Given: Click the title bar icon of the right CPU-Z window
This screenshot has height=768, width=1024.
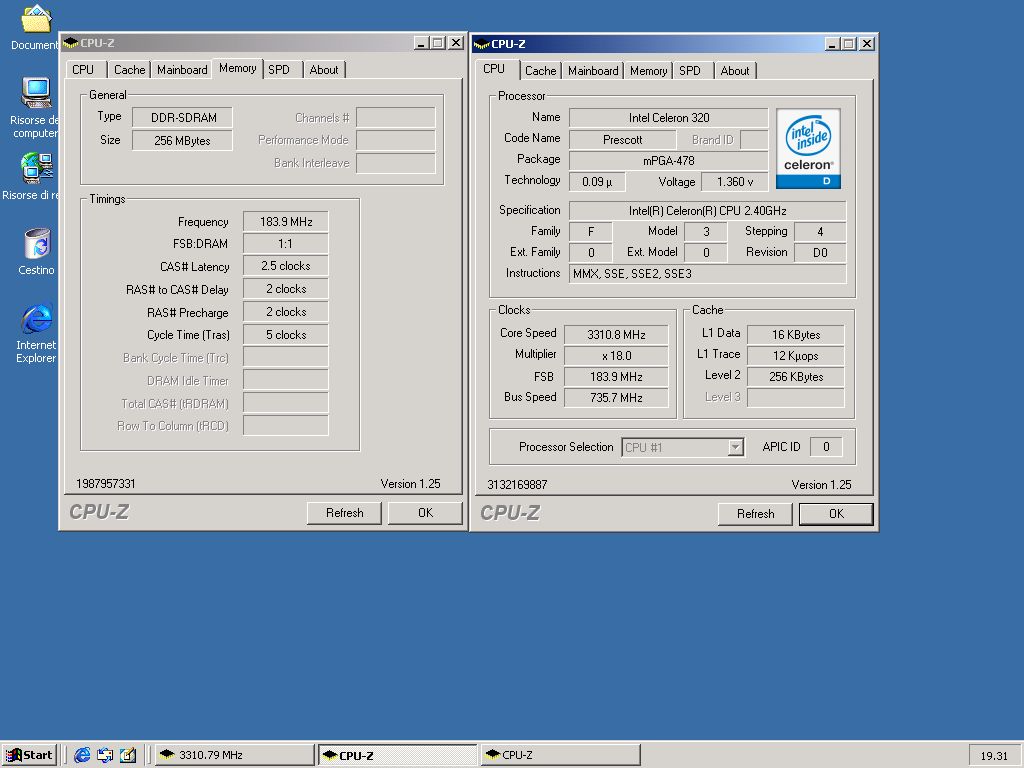Looking at the screenshot, I should pos(481,44).
